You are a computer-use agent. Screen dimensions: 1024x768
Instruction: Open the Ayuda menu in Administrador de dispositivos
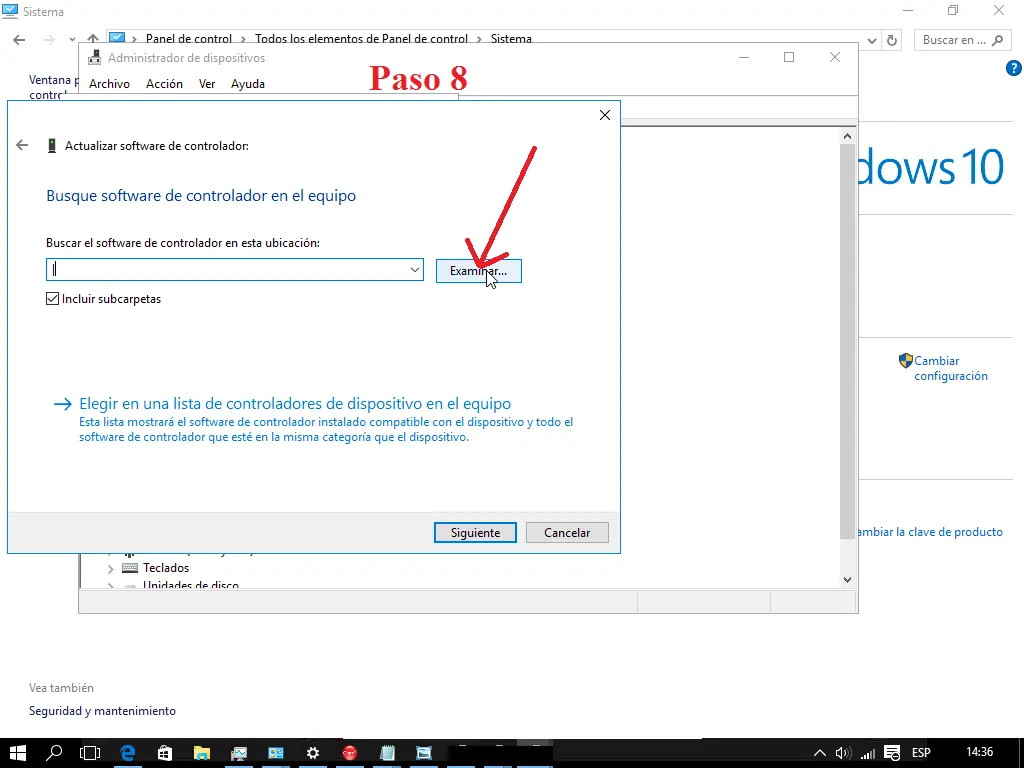(248, 84)
